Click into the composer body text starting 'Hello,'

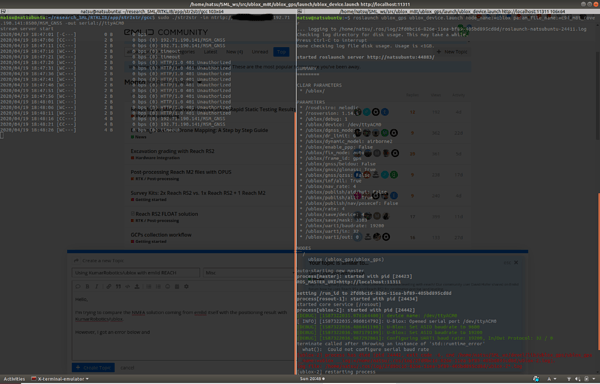(183, 325)
